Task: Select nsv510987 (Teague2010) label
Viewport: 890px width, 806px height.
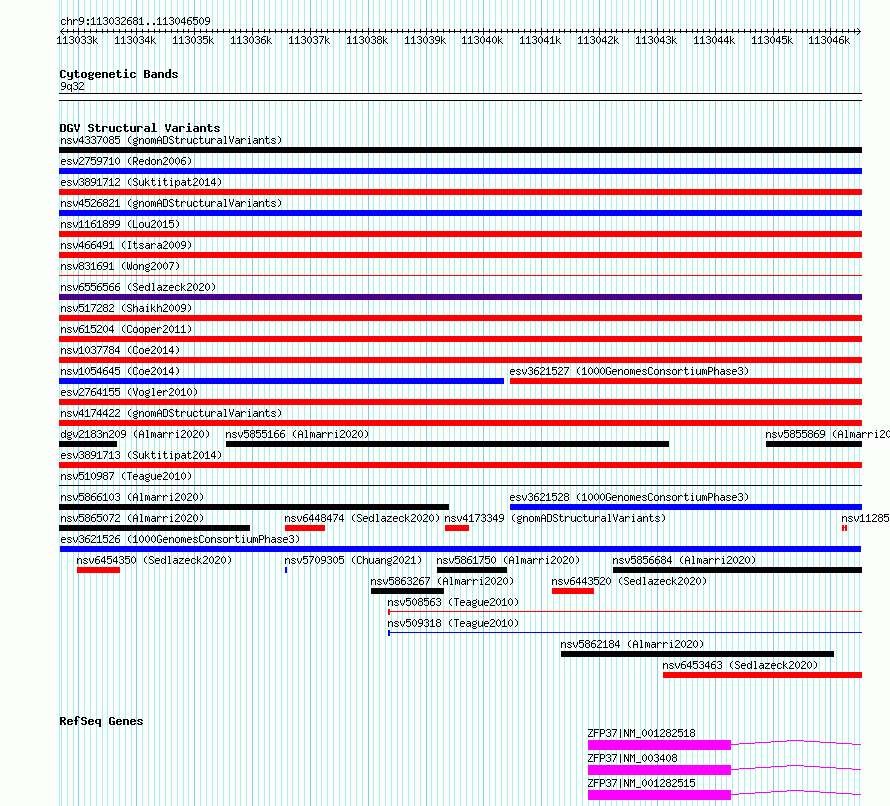Action: coord(126,476)
